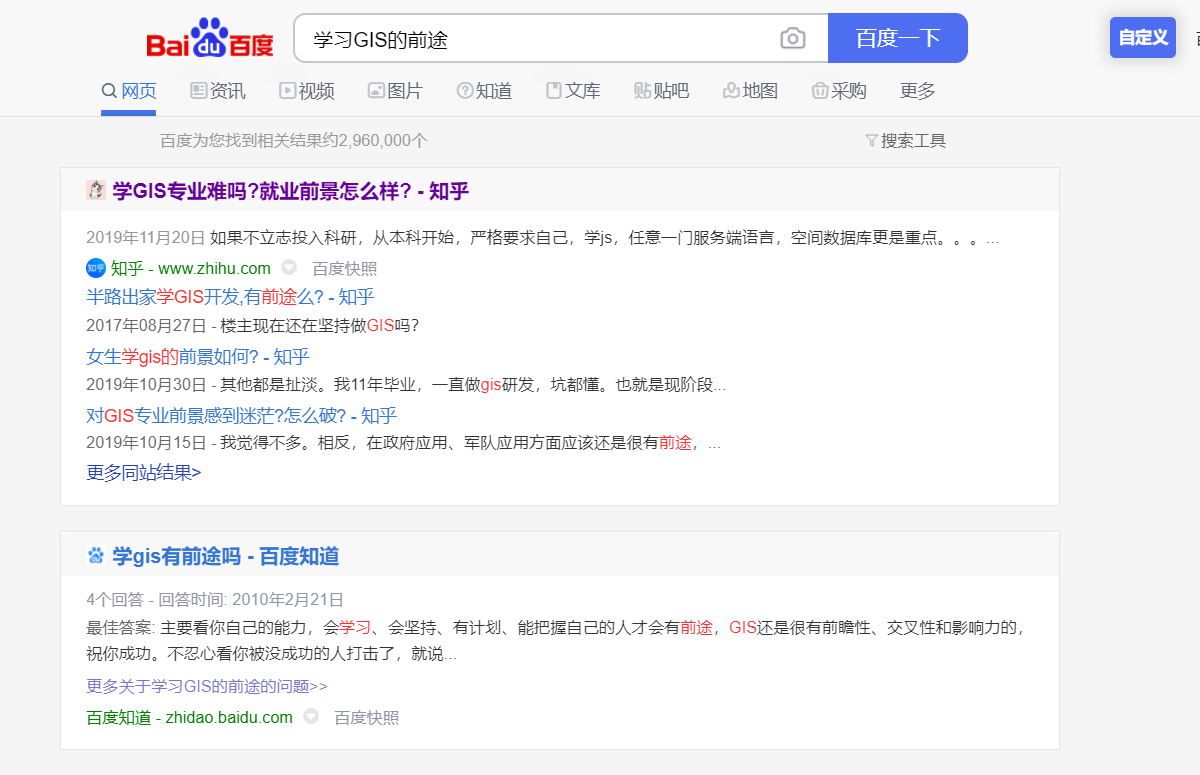1200x775 pixels.
Task: Switch to the 文库 tab
Action: pos(573,91)
